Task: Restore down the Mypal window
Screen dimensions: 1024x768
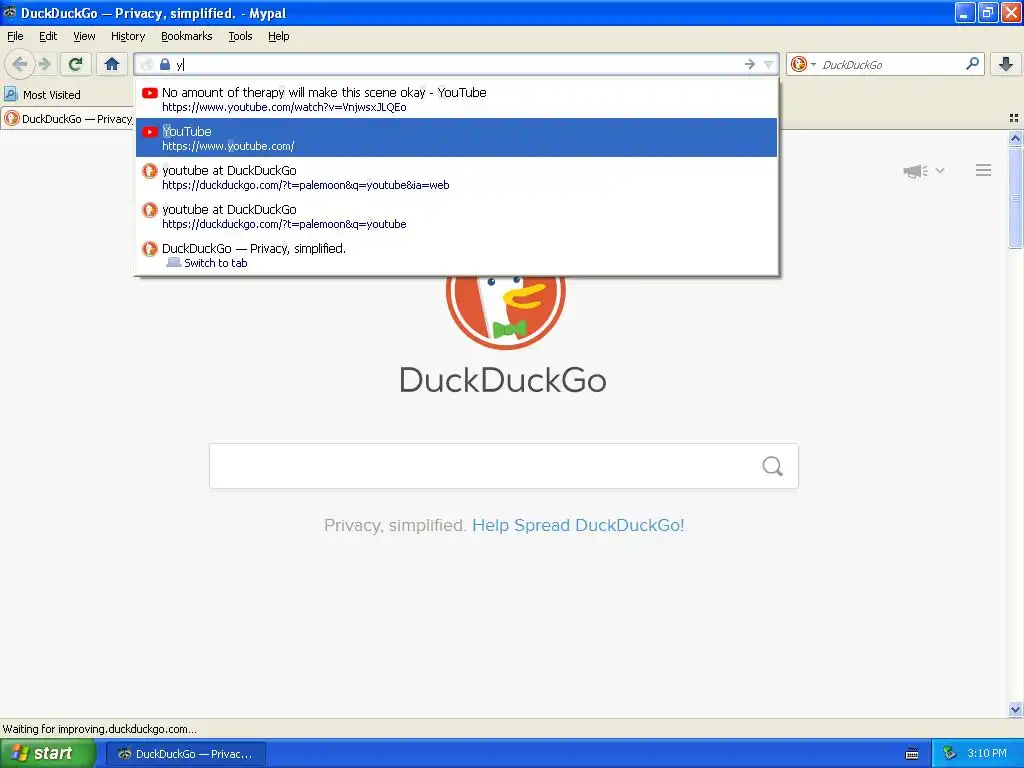Action: pos(988,12)
